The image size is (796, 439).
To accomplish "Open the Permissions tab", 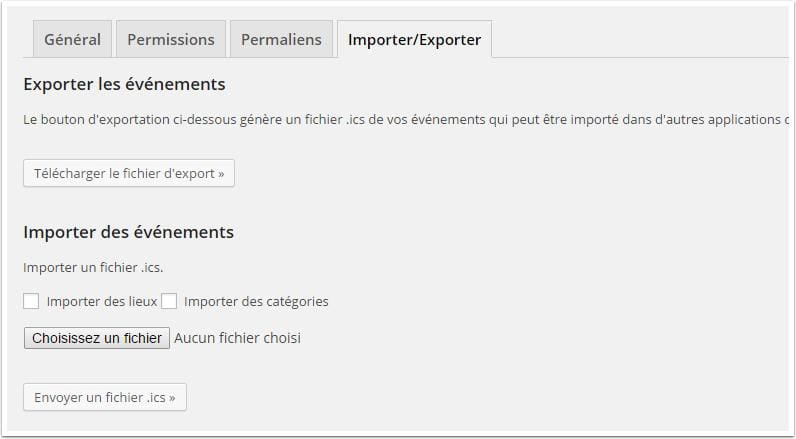I will point(170,40).
